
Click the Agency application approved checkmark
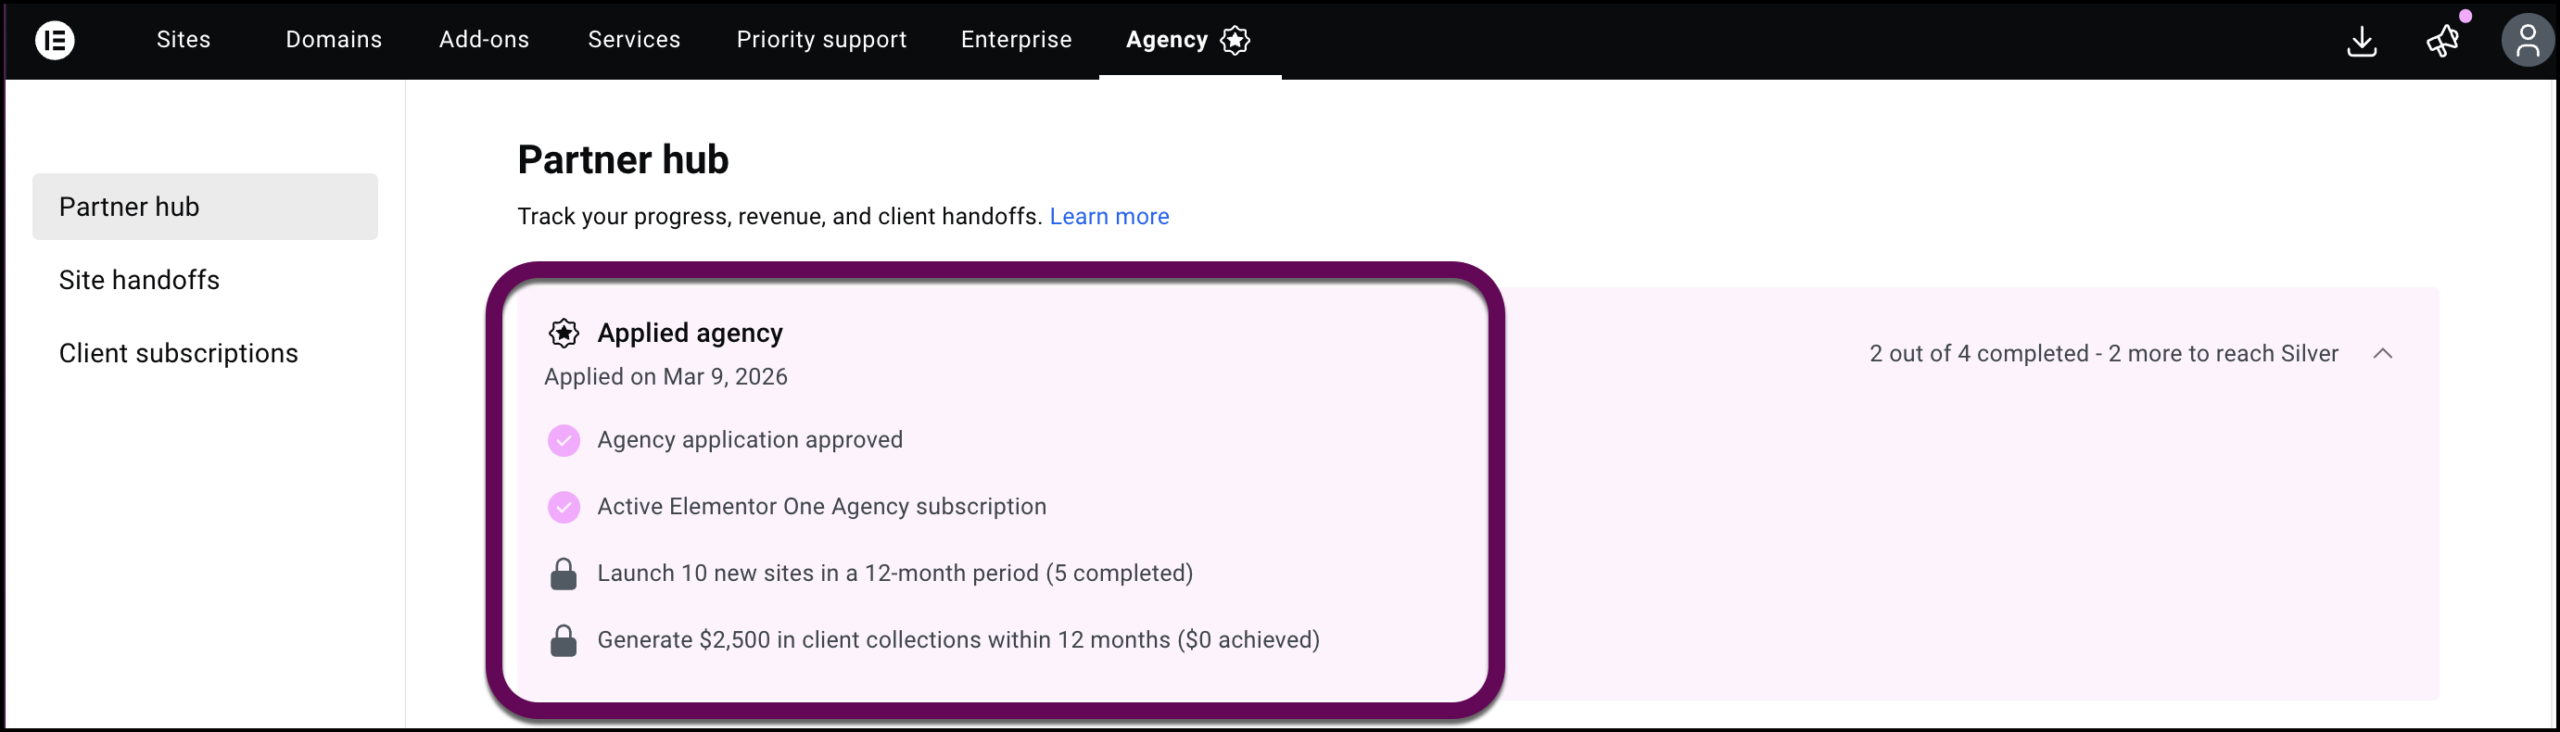[564, 440]
